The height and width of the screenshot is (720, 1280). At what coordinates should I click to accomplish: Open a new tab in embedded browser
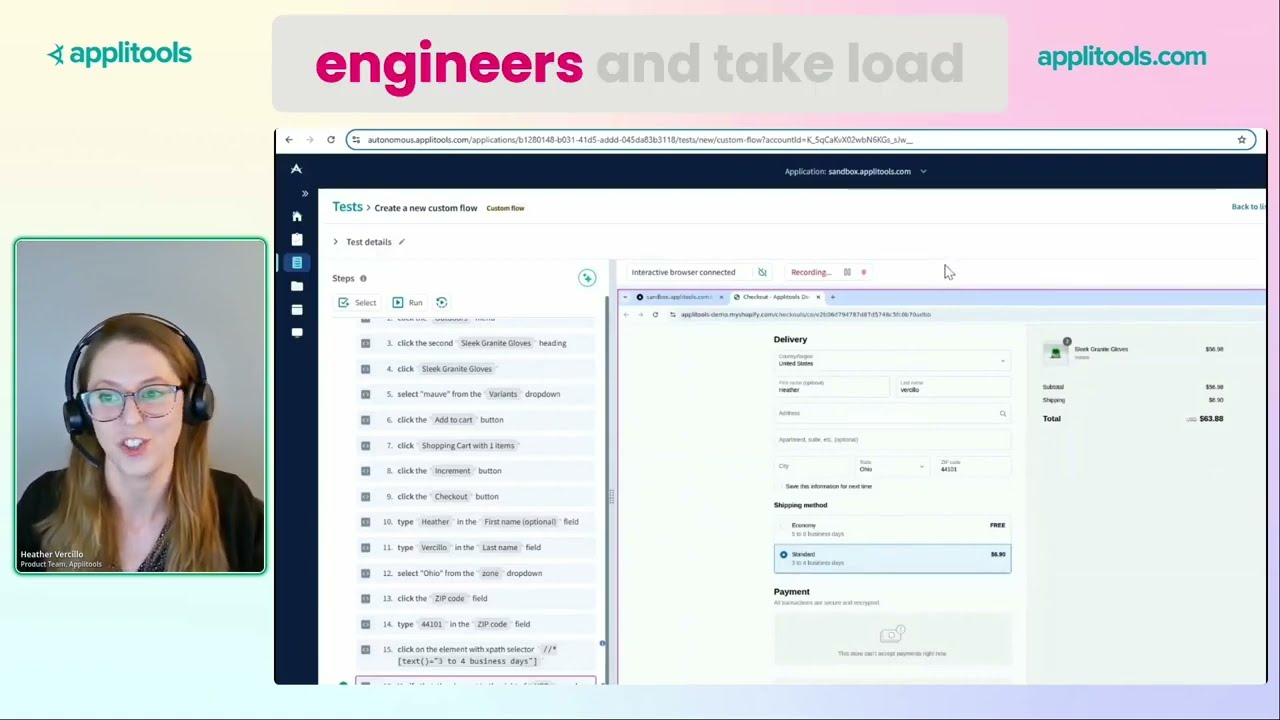coord(833,297)
